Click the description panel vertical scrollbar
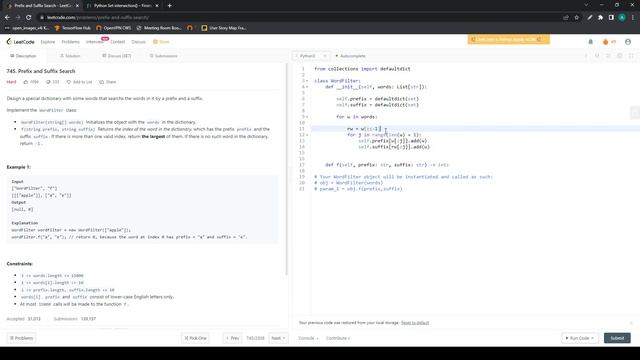Screen dimensions: 640x360 coord(287,169)
